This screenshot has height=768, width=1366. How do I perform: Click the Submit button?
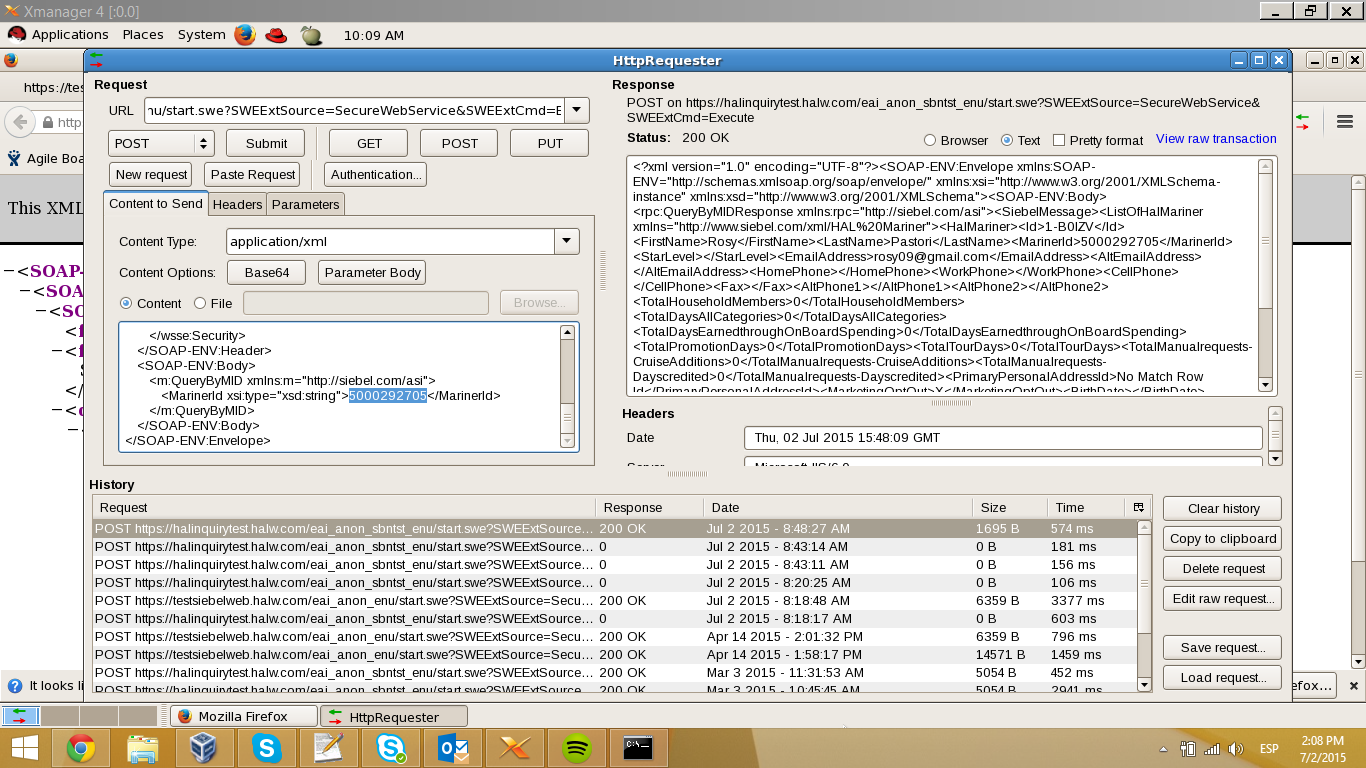click(266, 143)
